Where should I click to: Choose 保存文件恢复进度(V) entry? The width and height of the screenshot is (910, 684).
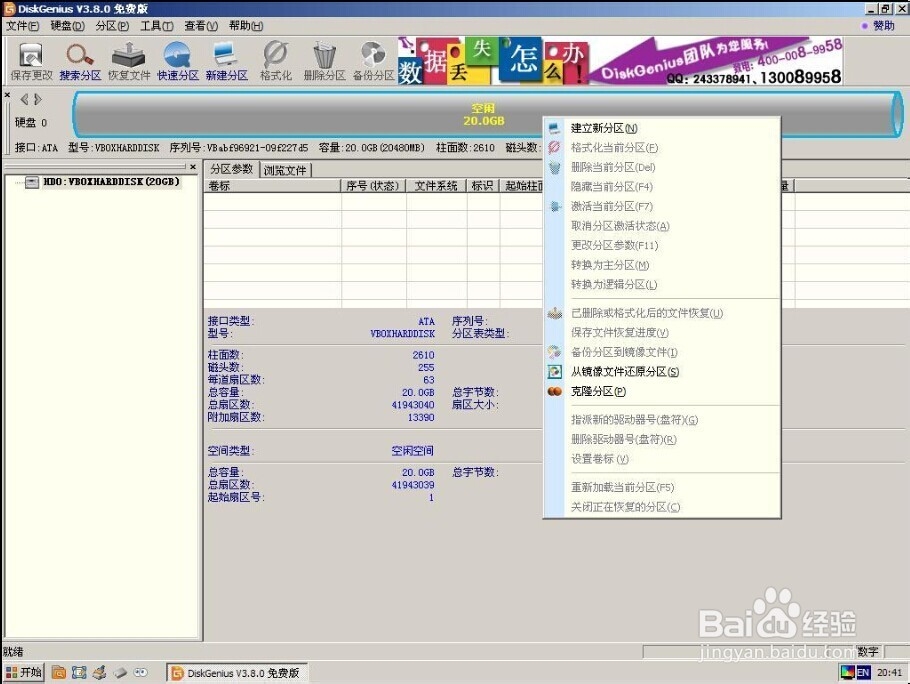pyautogui.click(x=662, y=333)
